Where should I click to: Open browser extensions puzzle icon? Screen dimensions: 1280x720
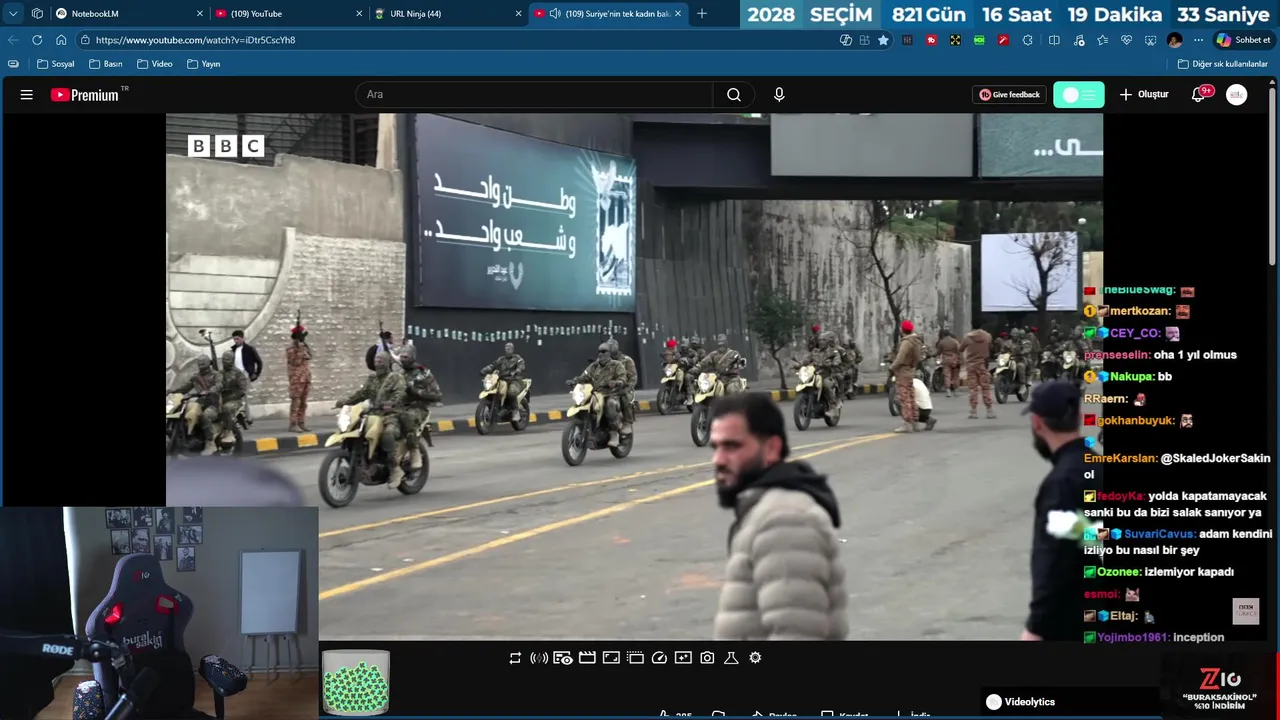[x=1027, y=40]
